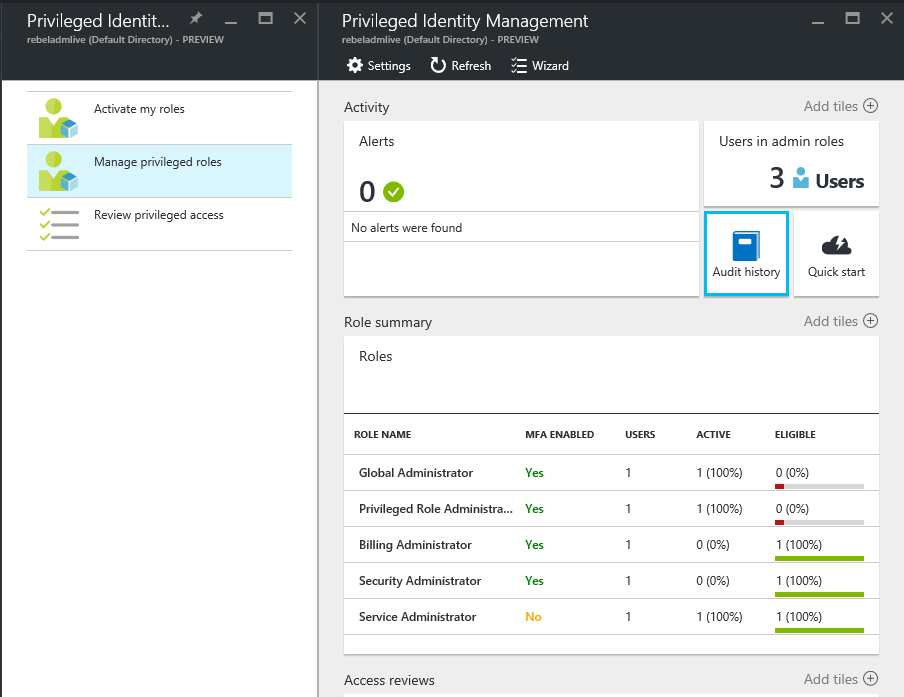Open the Privileged Role Administra... row
This screenshot has height=697, width=904.
point(611,508)
